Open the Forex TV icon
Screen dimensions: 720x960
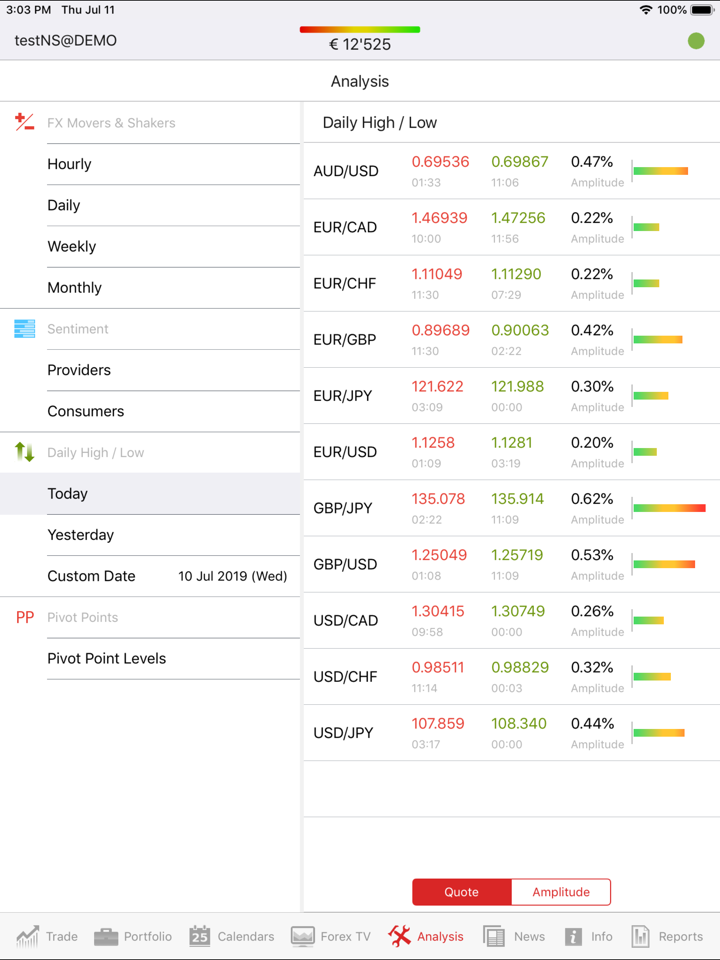(303, 936)
